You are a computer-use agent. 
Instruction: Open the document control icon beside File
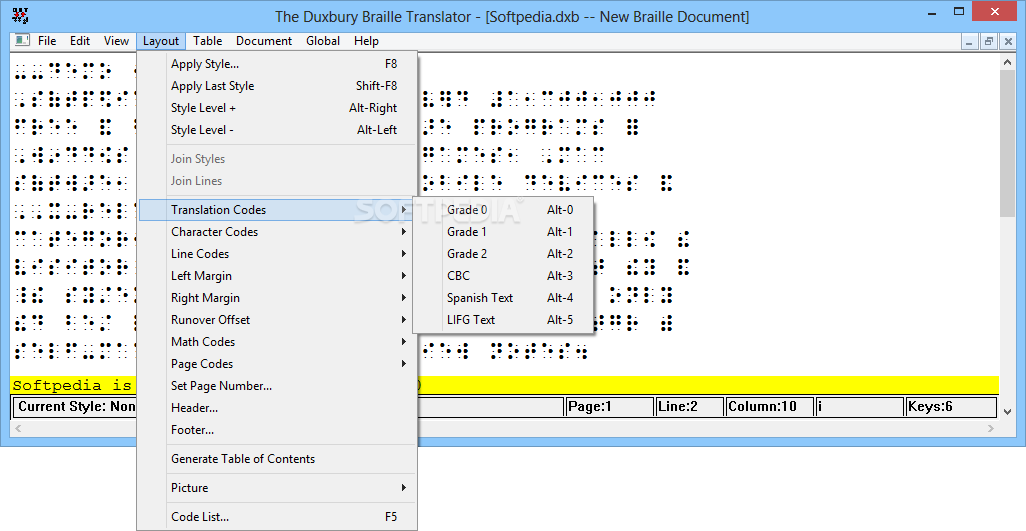[23, 41]
